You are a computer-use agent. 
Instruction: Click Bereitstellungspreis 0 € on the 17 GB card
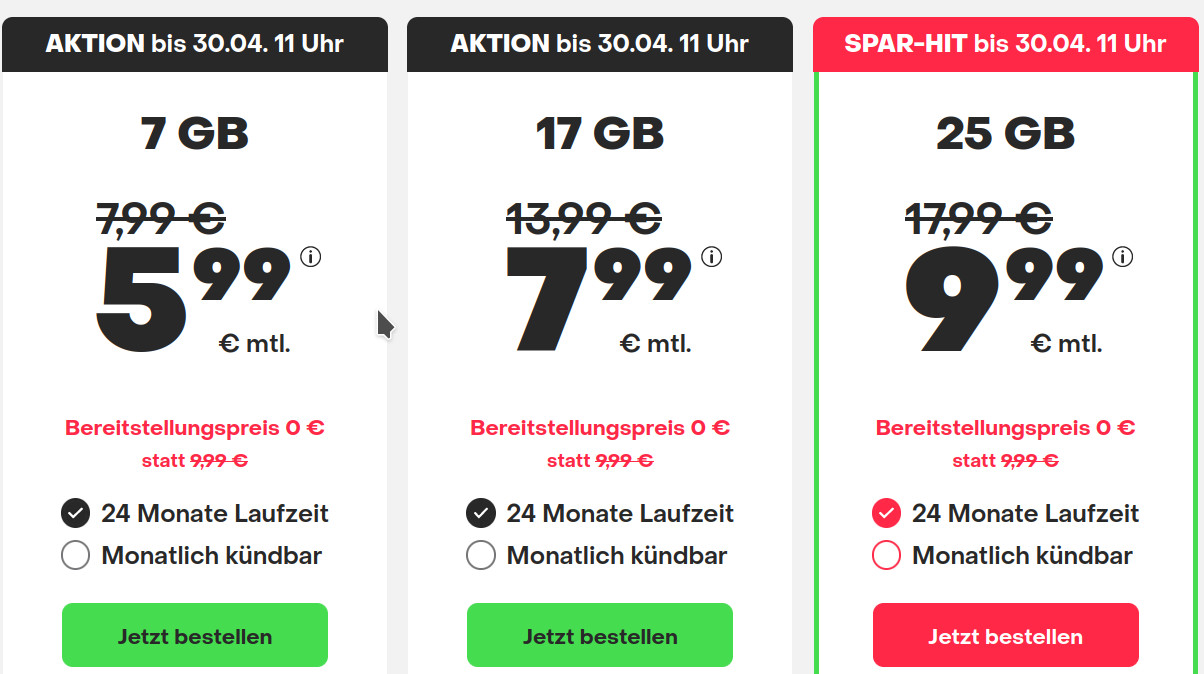[x=600, y=427]
